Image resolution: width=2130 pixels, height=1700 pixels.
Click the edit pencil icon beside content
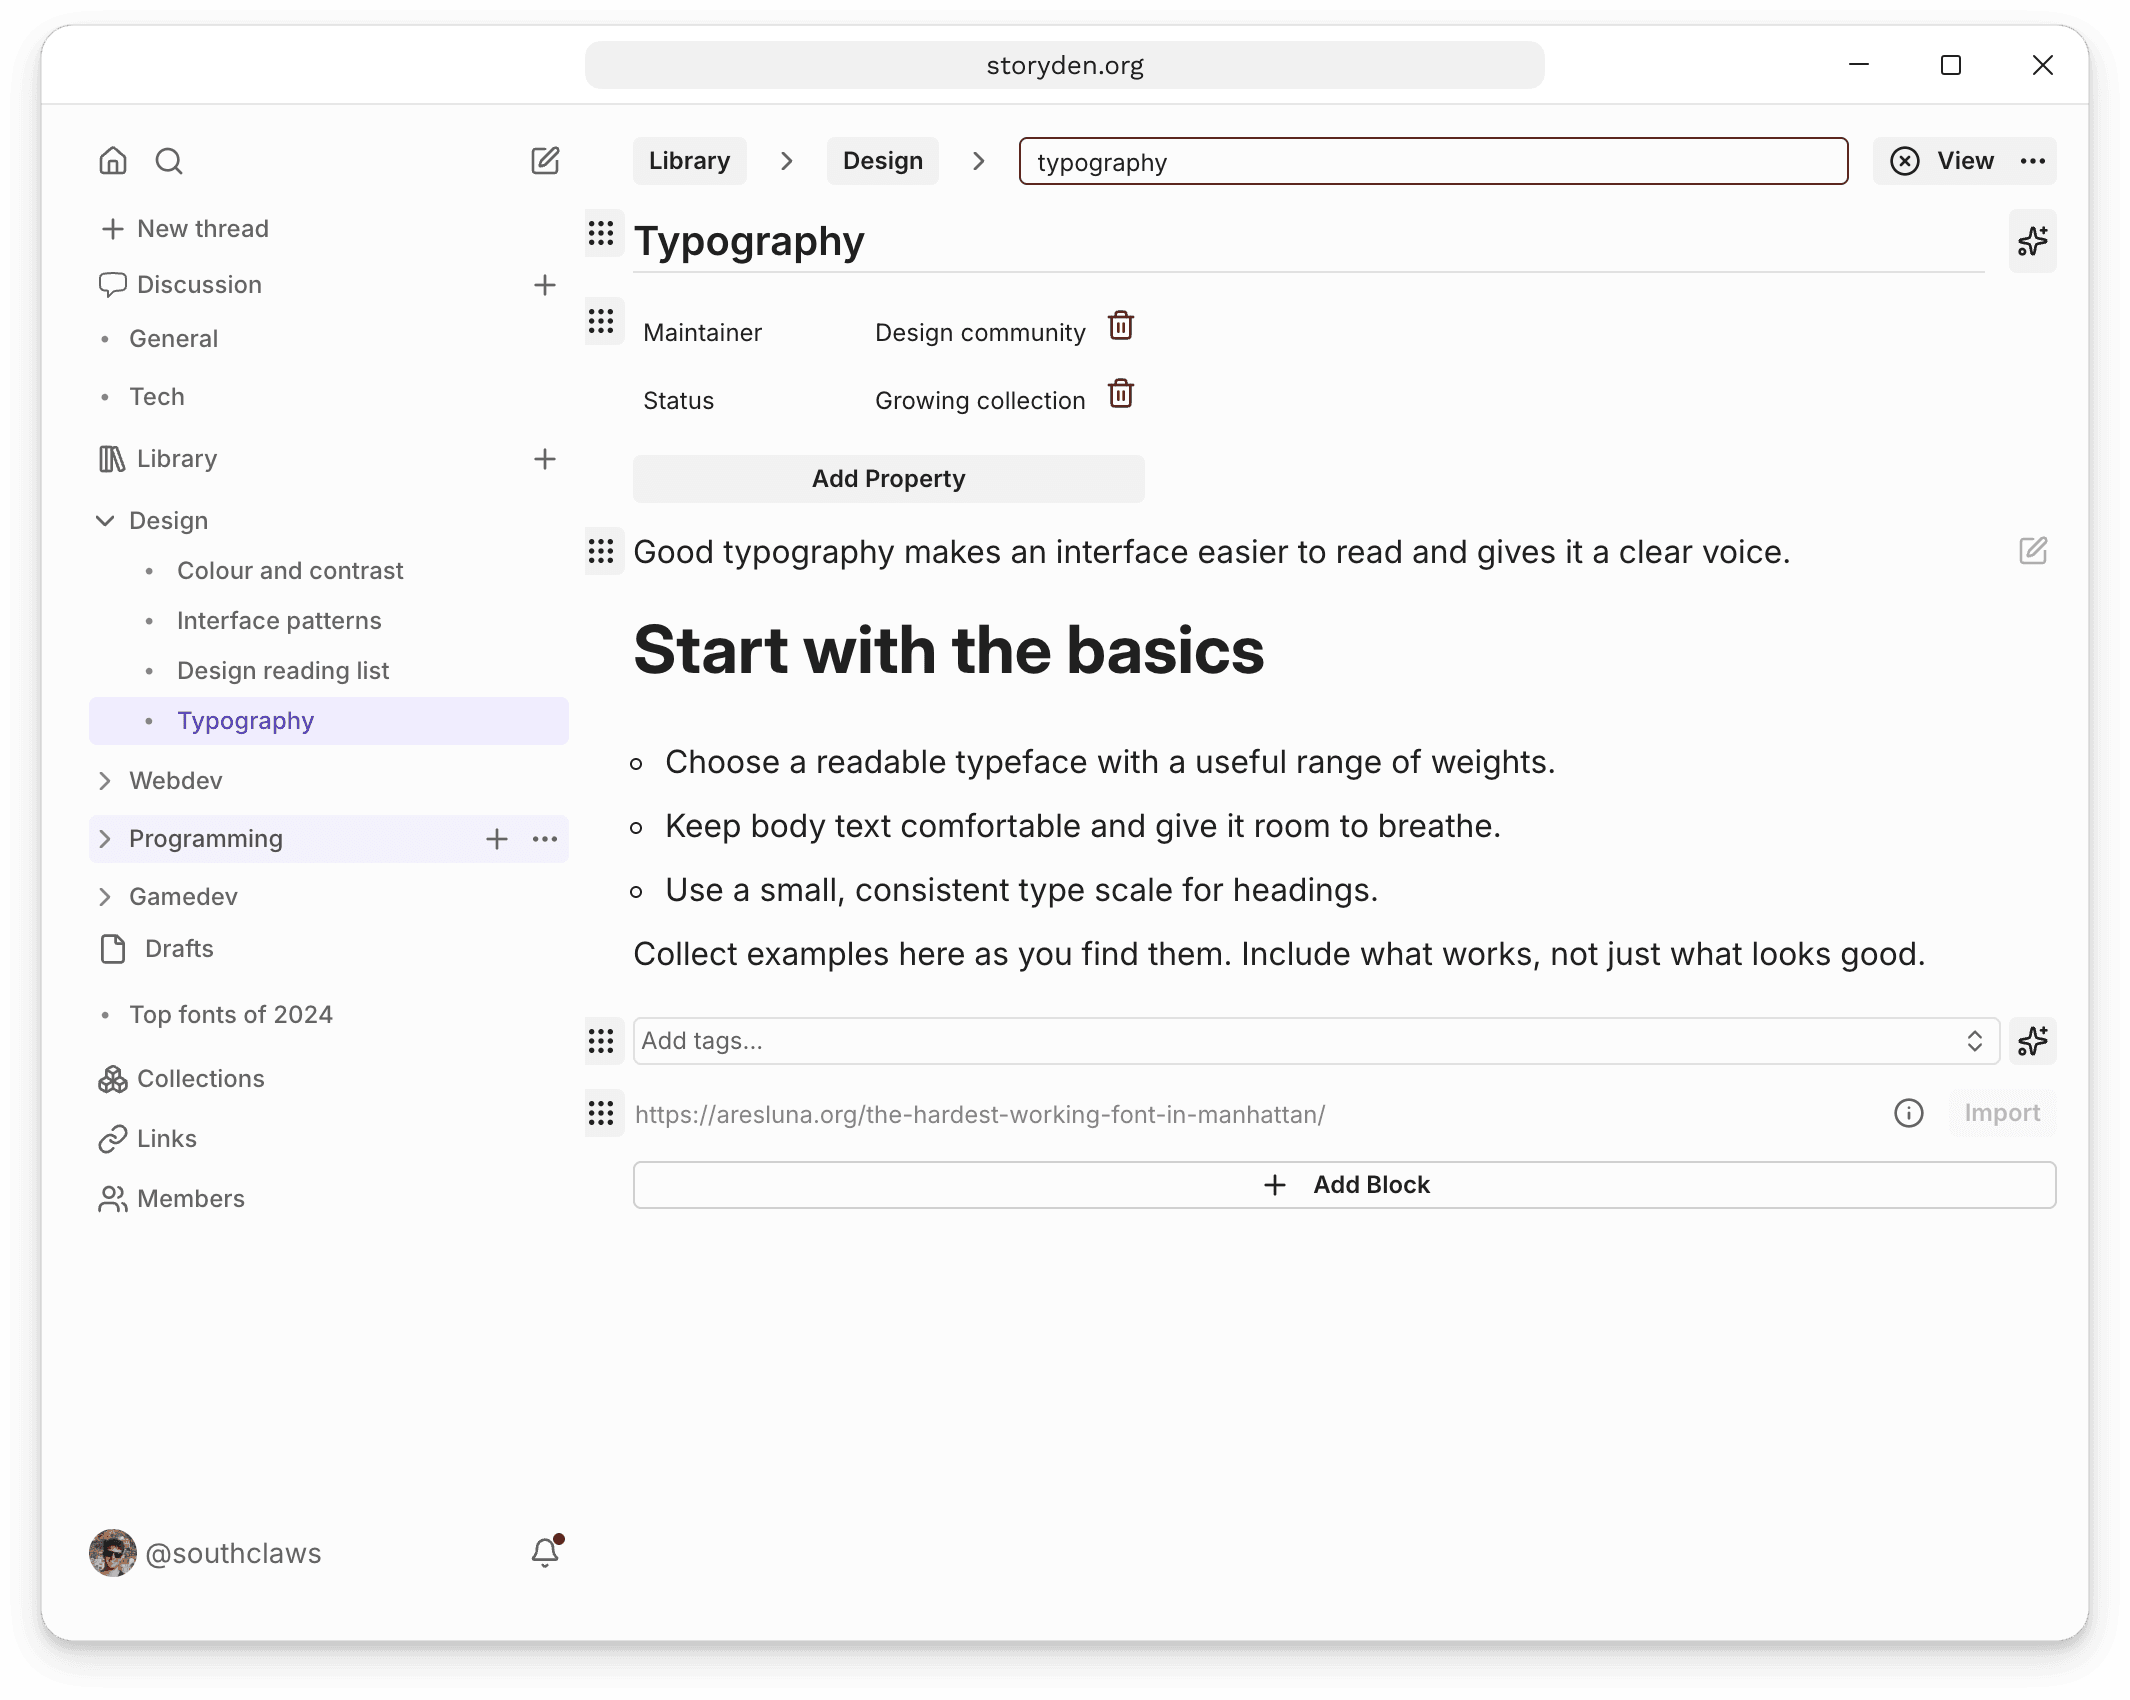(x=2033, y=551)
